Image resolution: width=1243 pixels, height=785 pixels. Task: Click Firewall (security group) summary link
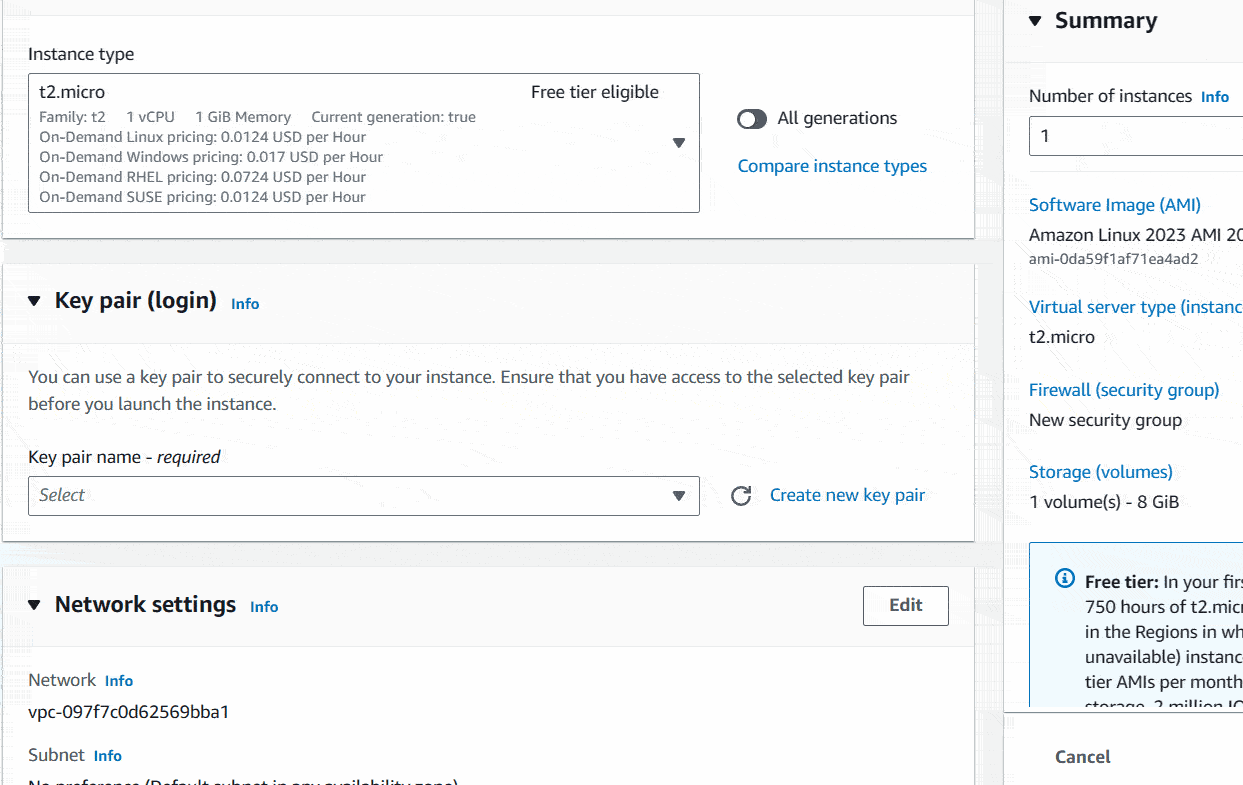(1124, 390)
